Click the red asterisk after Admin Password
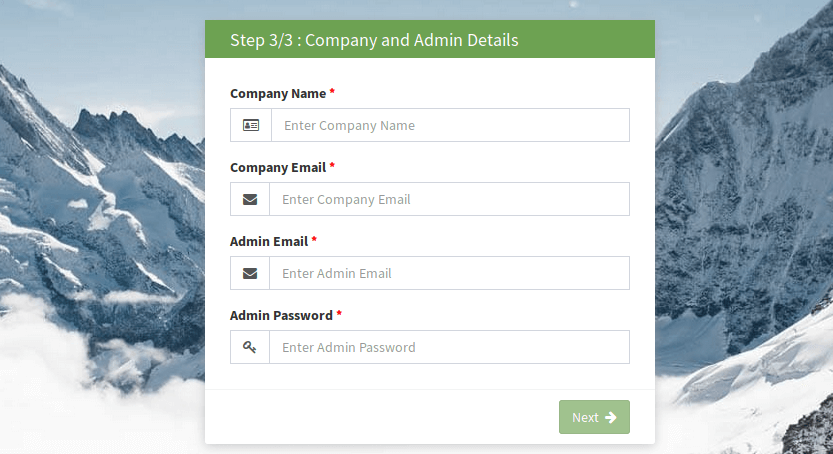 [339, 315]
